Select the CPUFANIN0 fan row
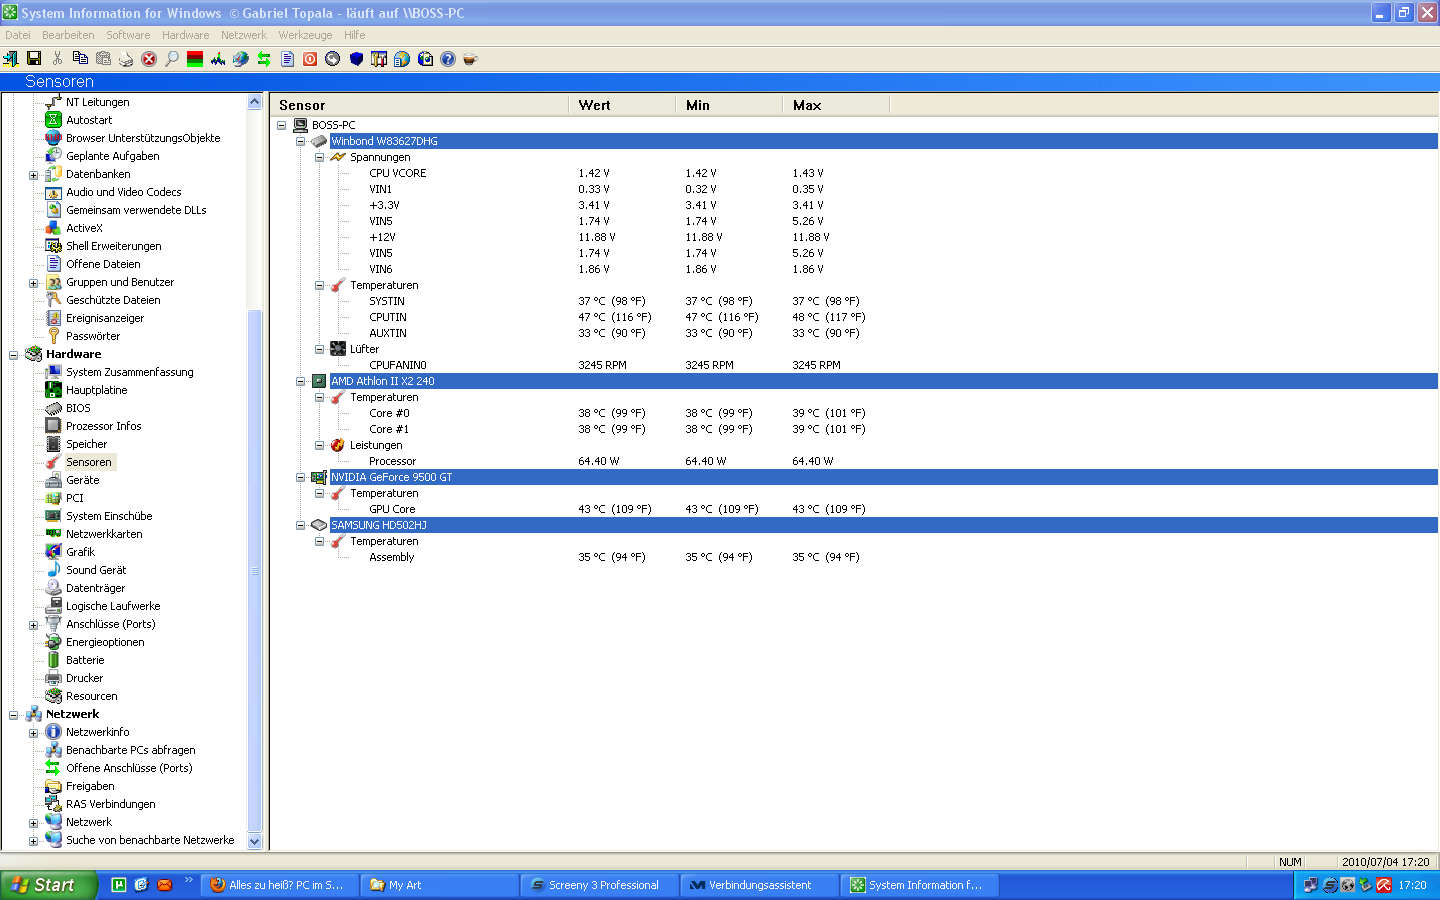This screenshot has height=900, width=1440. click(x=398, y=365)
